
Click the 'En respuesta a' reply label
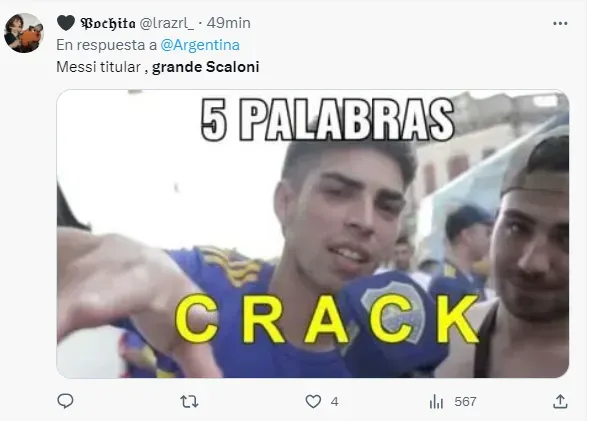click(x=106, y=45)
